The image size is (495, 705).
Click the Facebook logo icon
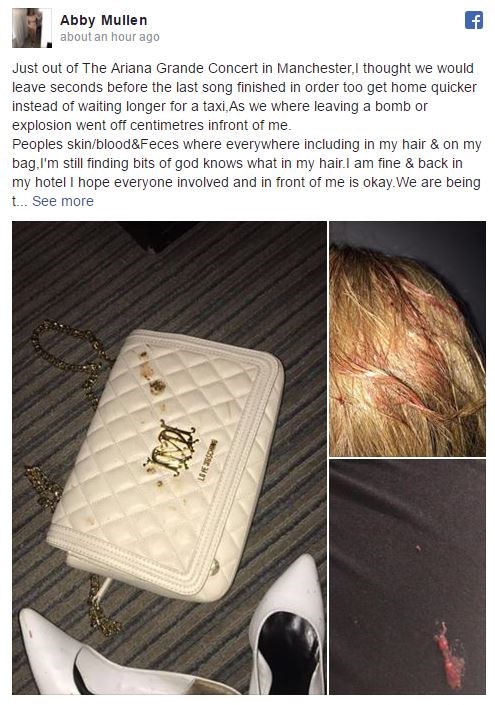click(473, 20)
